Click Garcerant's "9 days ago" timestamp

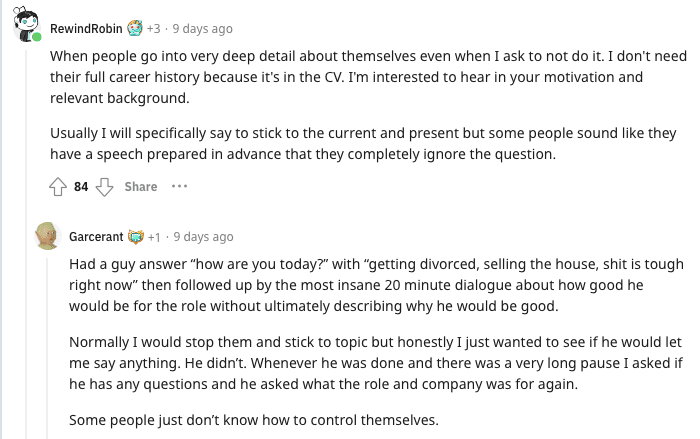click(203, 237)
